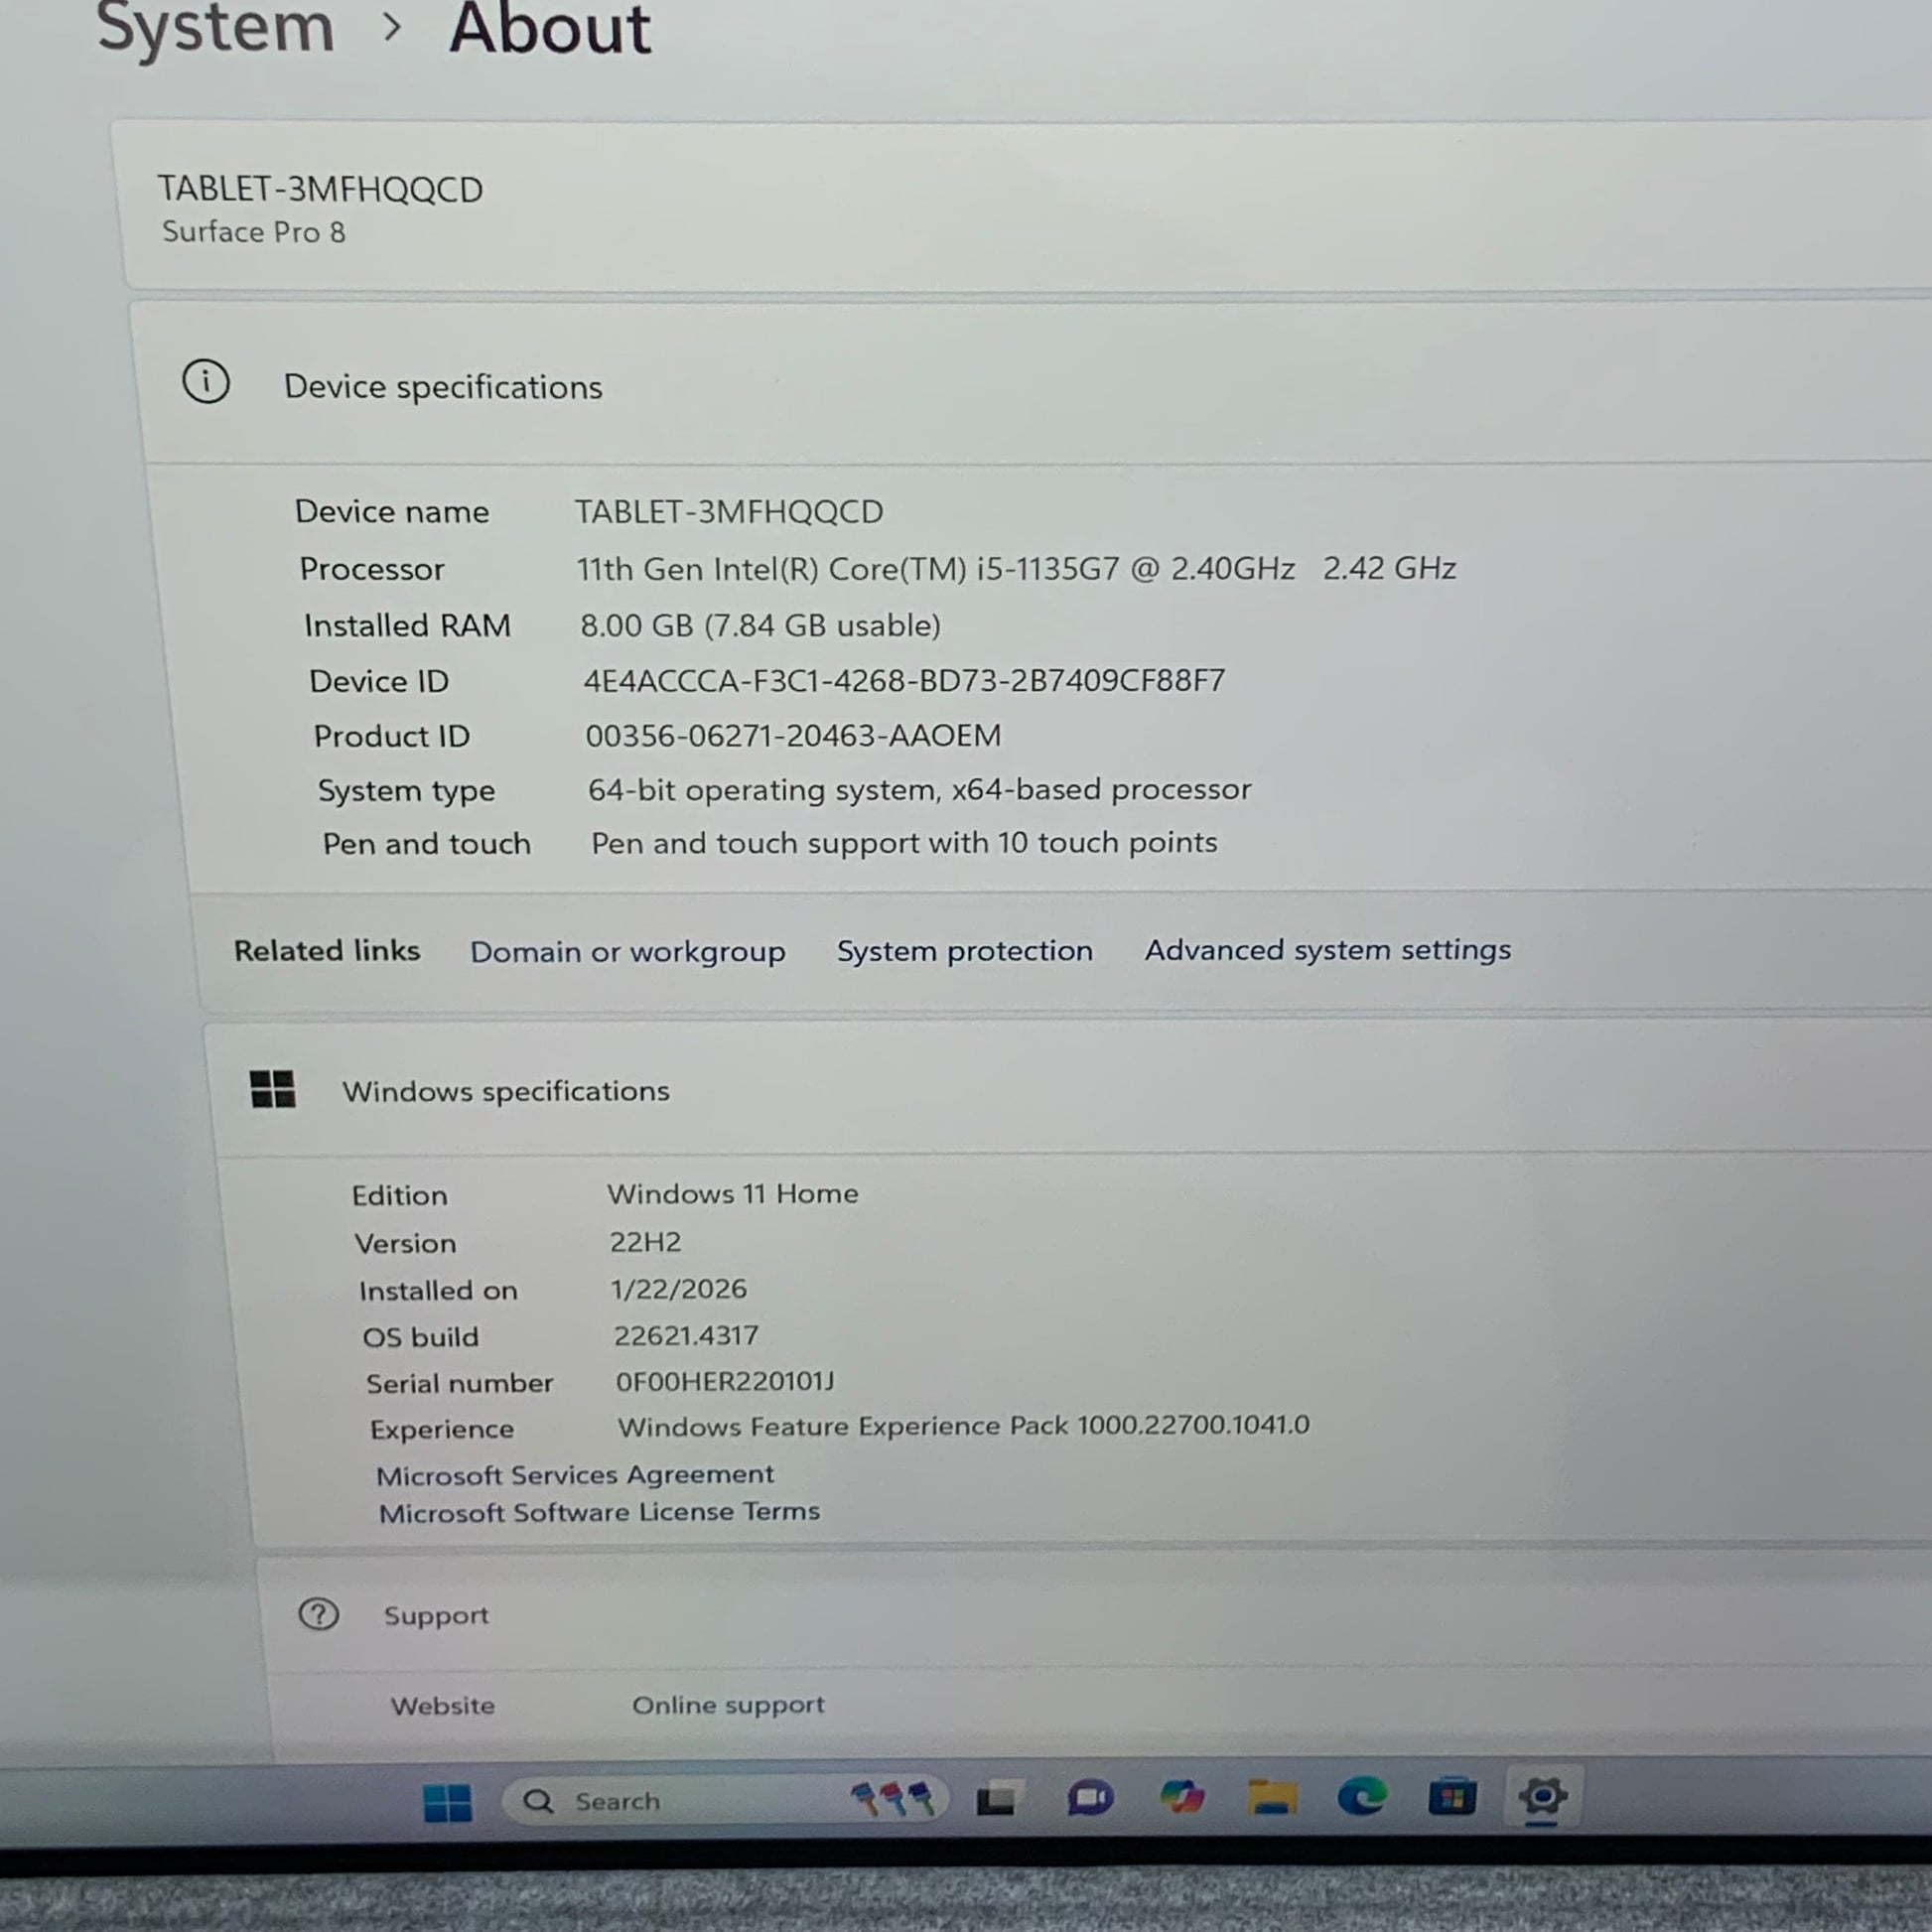Screen dimensions: 1932x1932
Task: Open Advanced system settings link
Action: 1327,949
